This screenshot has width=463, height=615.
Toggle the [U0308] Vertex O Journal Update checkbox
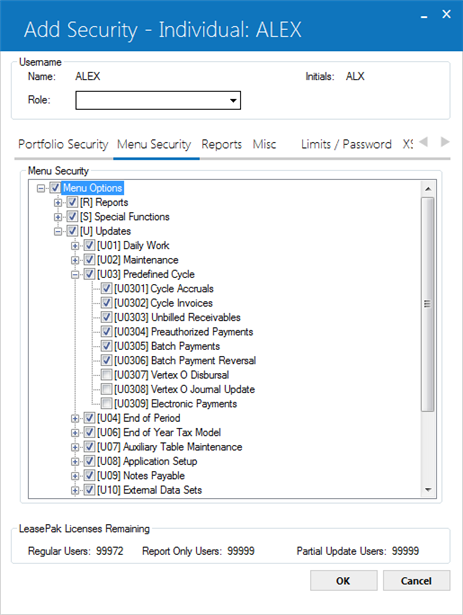pos(106,389)
